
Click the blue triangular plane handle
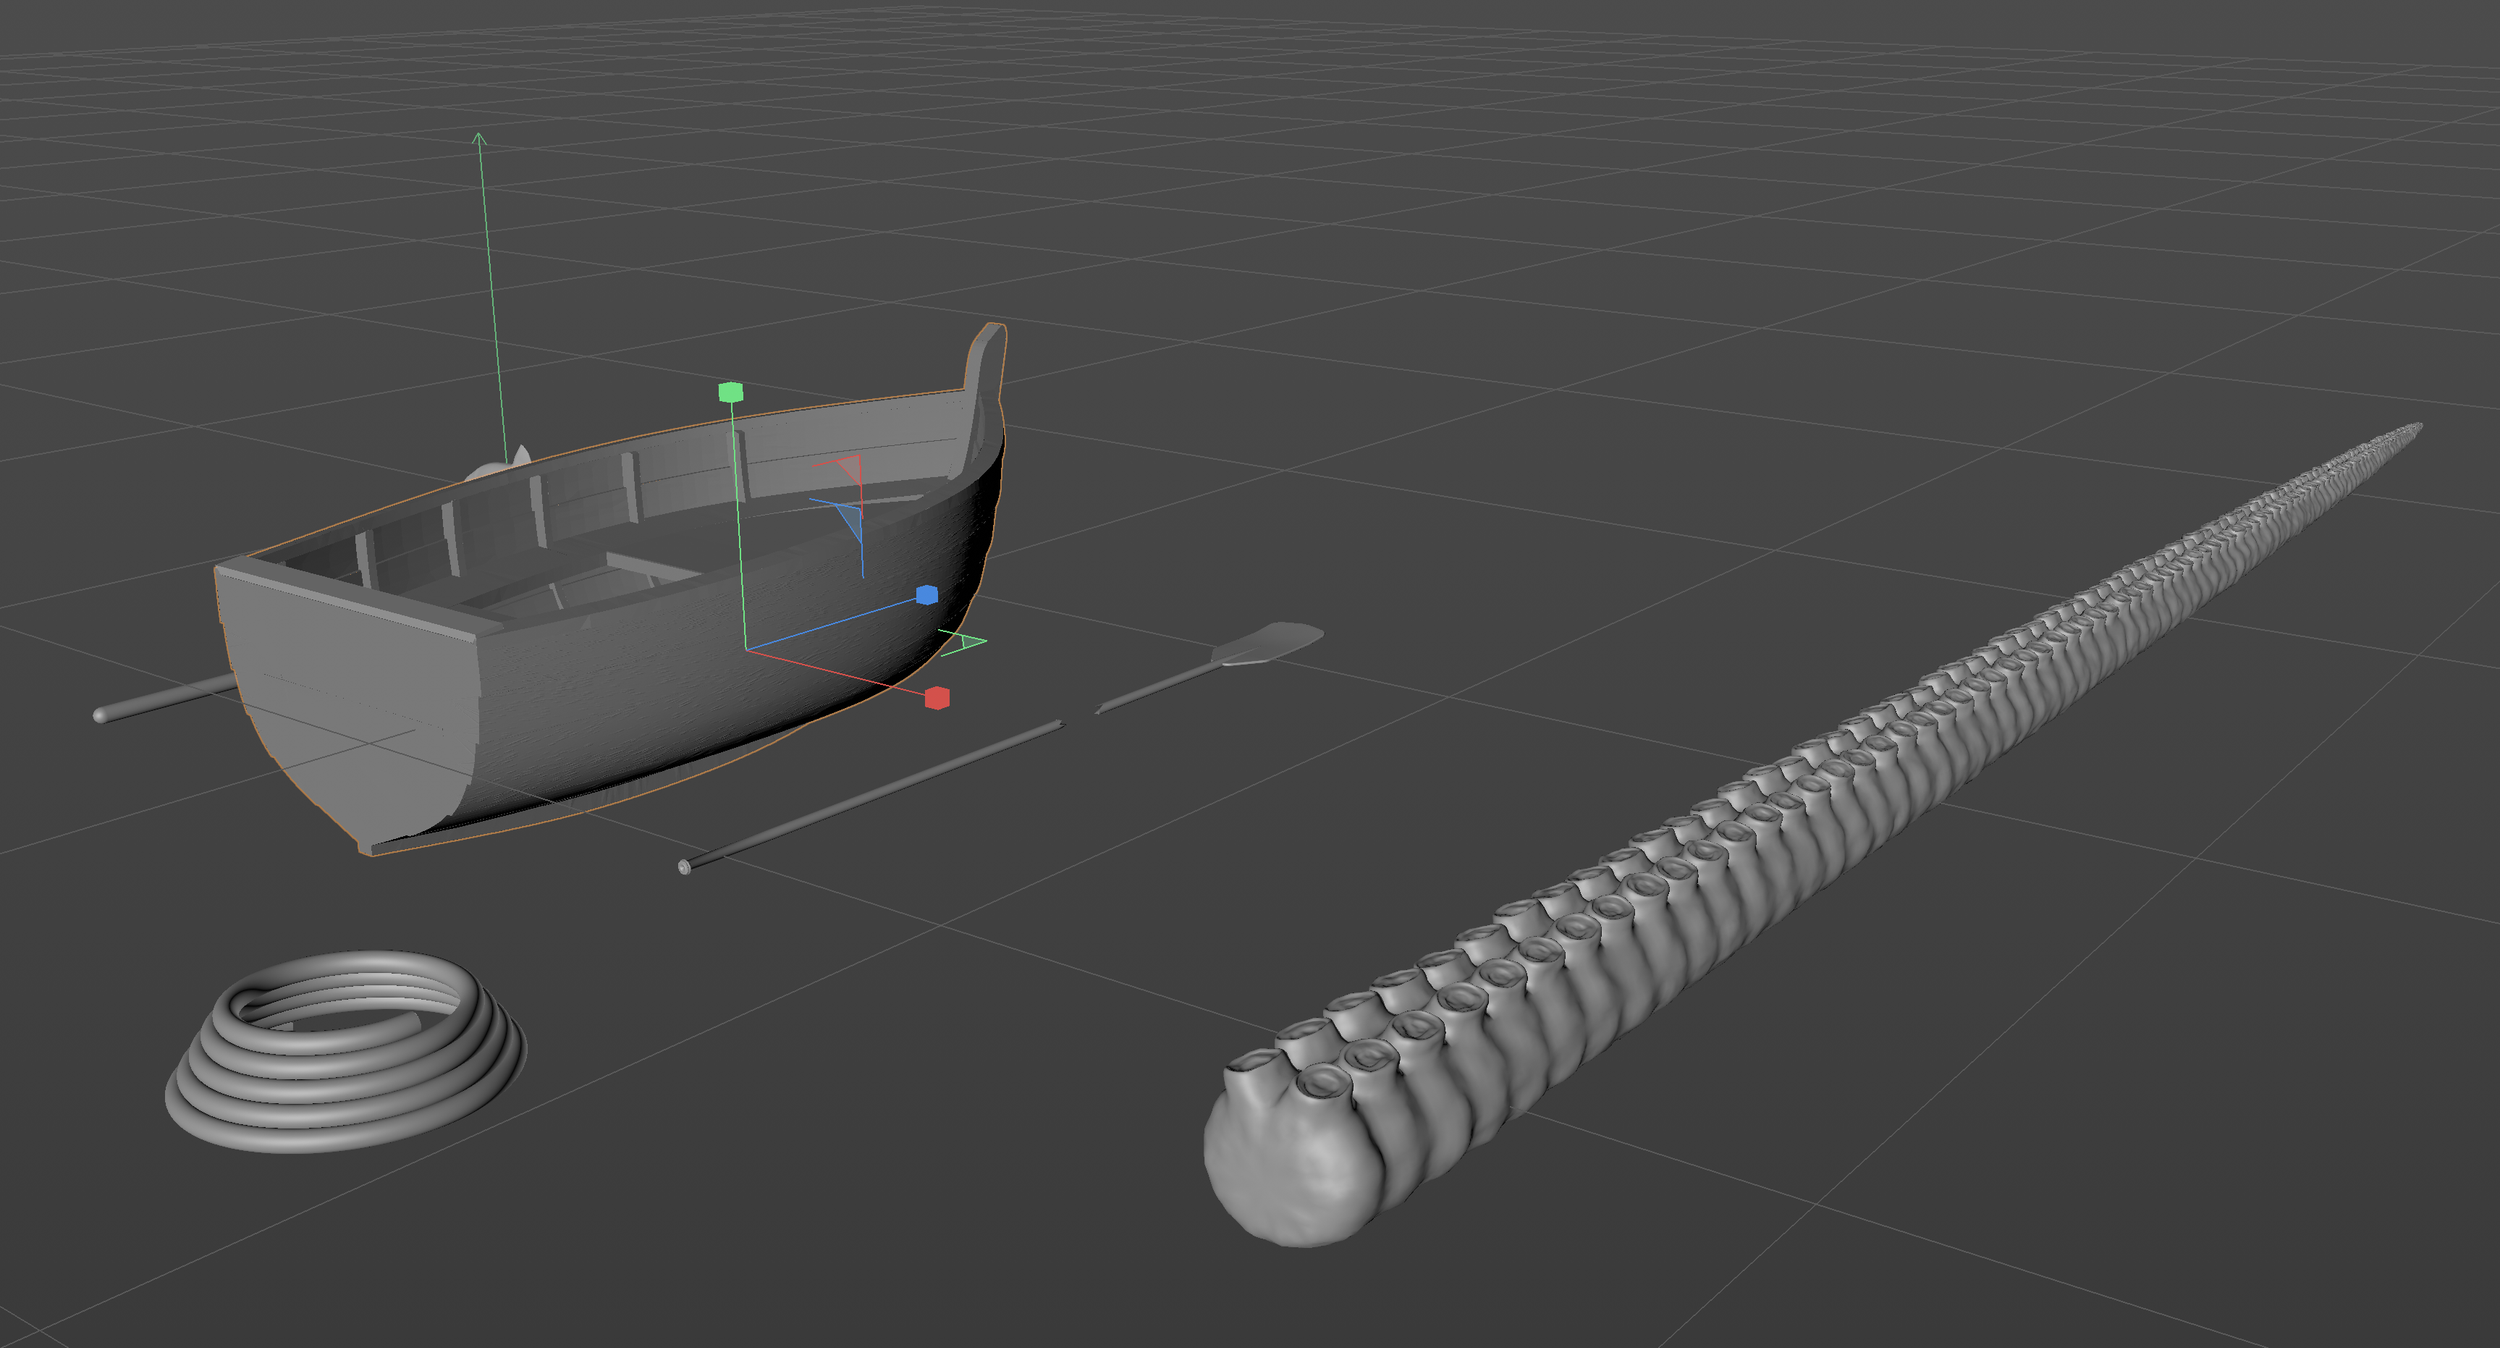pos(851,520)
